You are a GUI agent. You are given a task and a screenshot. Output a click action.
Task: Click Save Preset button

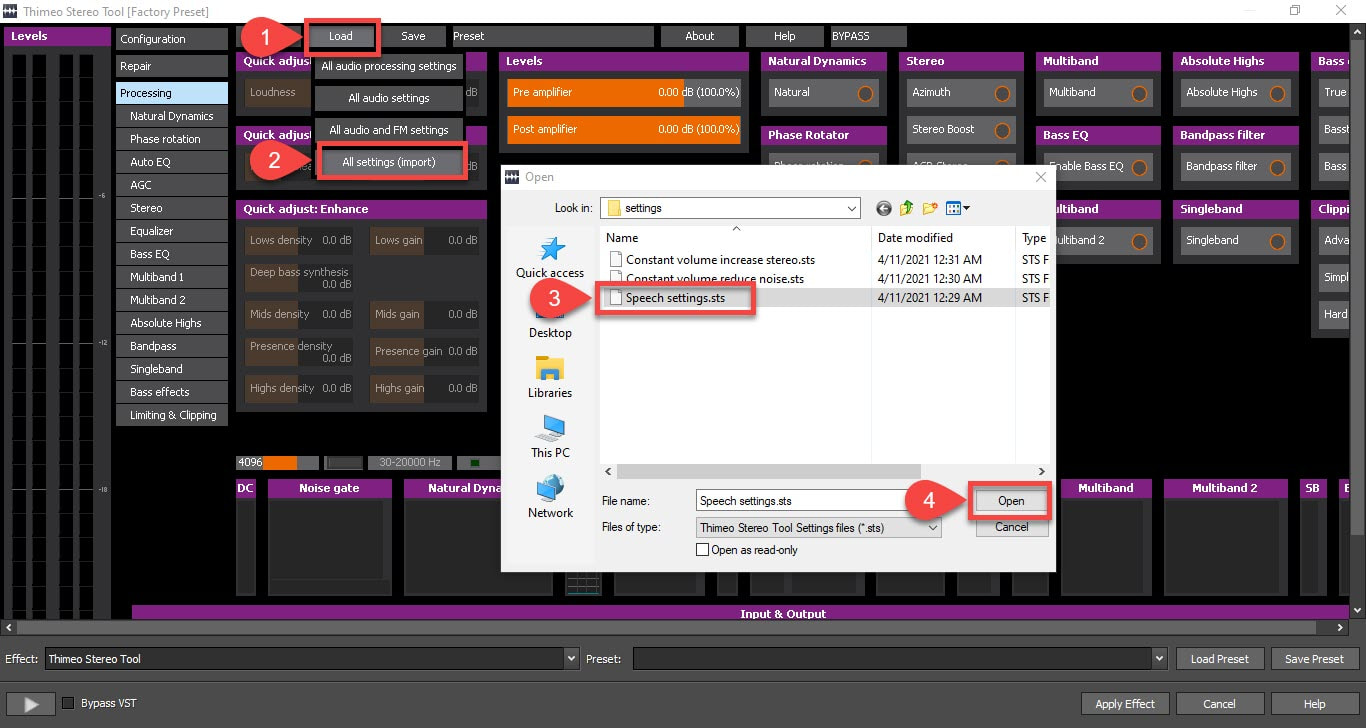point(1314,659)
